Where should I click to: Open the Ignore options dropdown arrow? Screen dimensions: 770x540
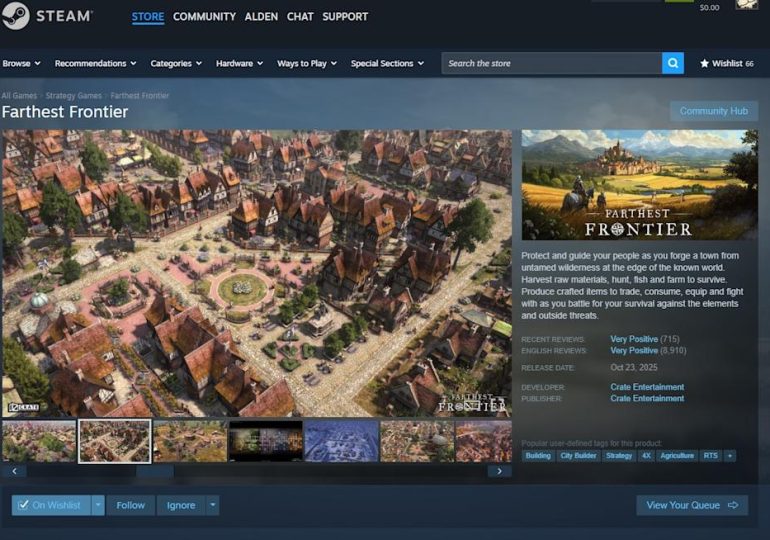(213, 505)
